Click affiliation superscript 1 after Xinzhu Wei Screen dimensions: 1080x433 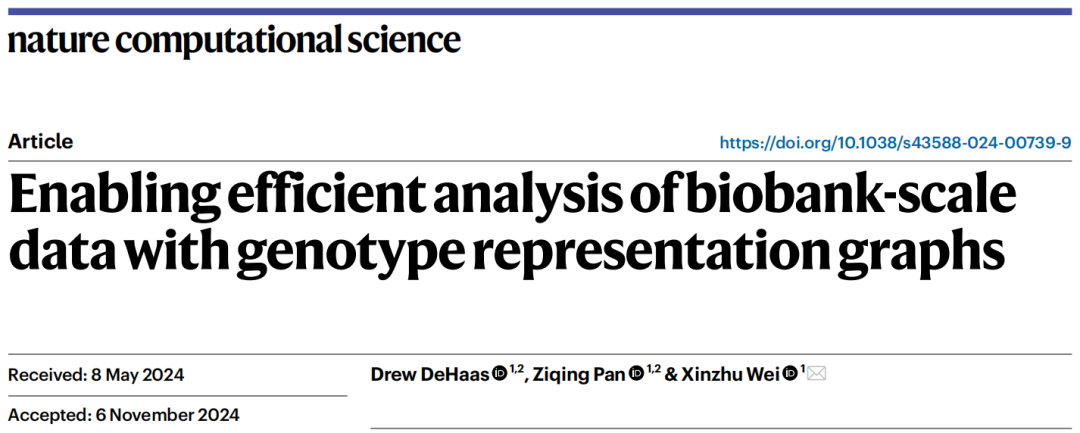(802, 370)
